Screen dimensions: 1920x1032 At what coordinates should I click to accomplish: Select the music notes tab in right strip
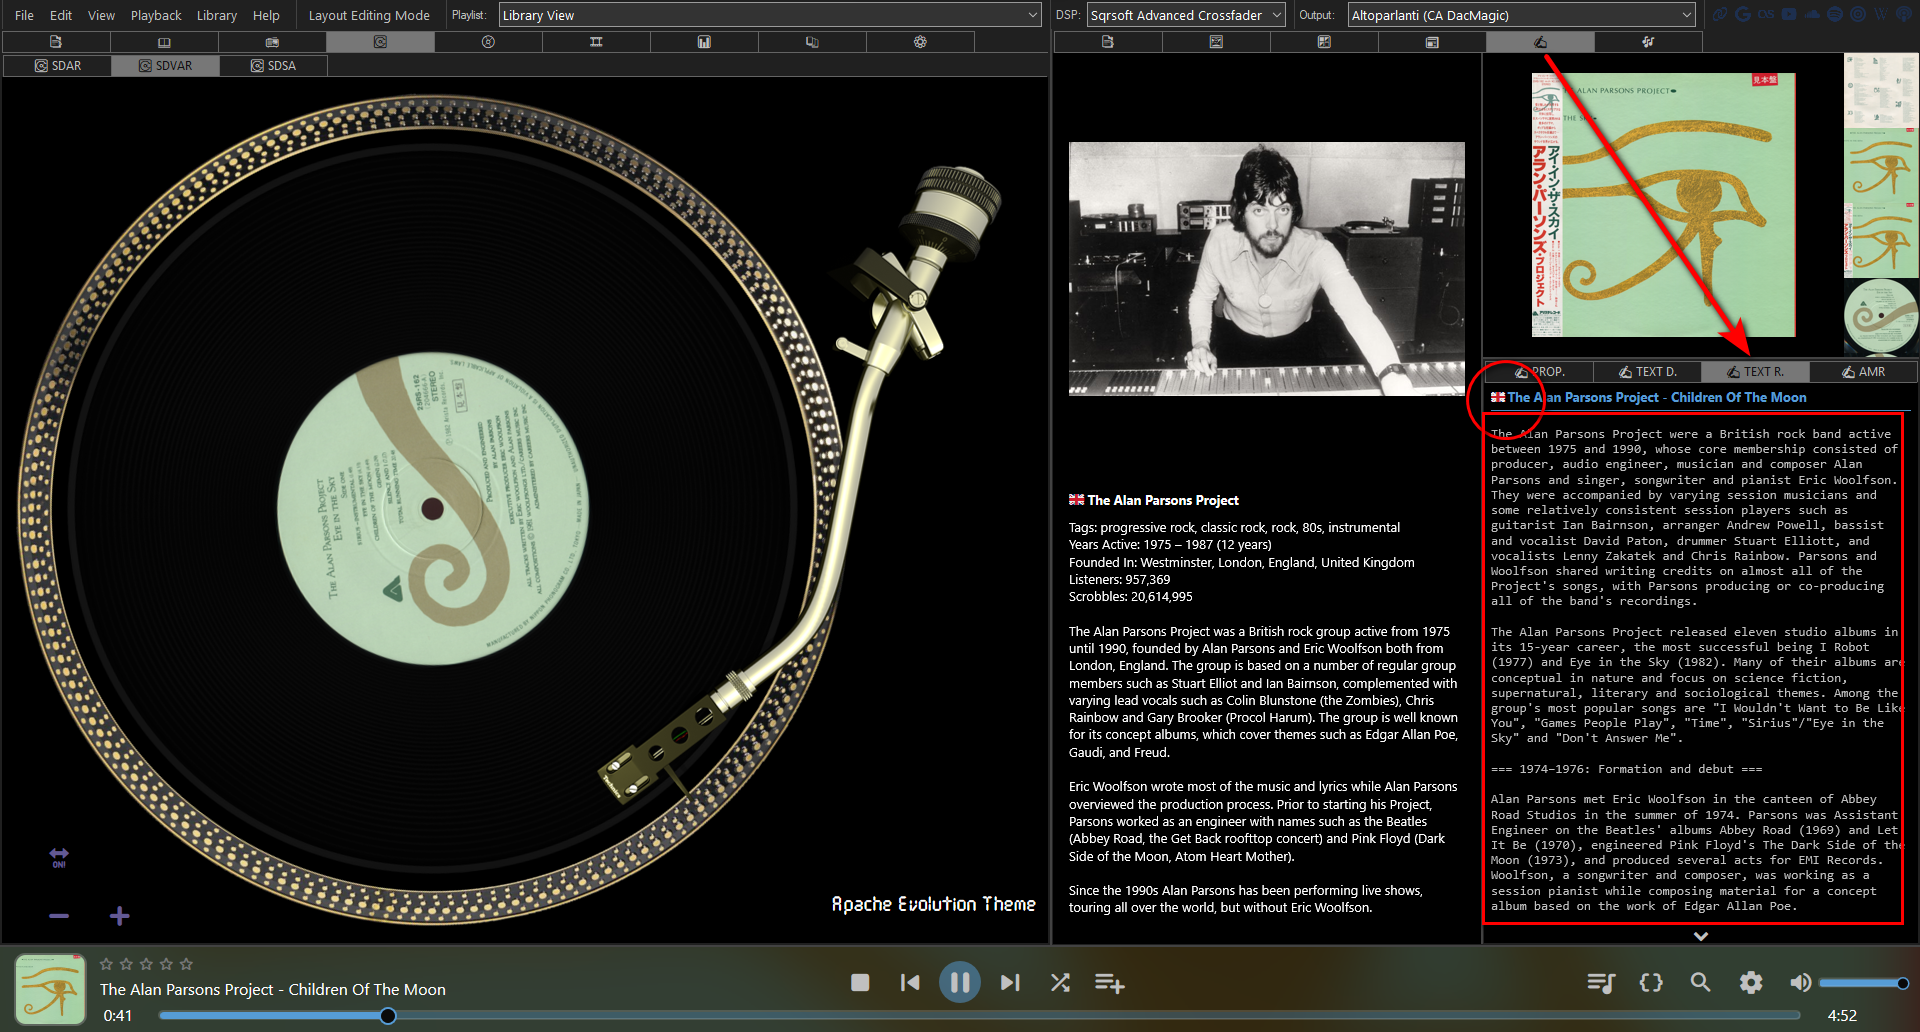point(1648,42)
